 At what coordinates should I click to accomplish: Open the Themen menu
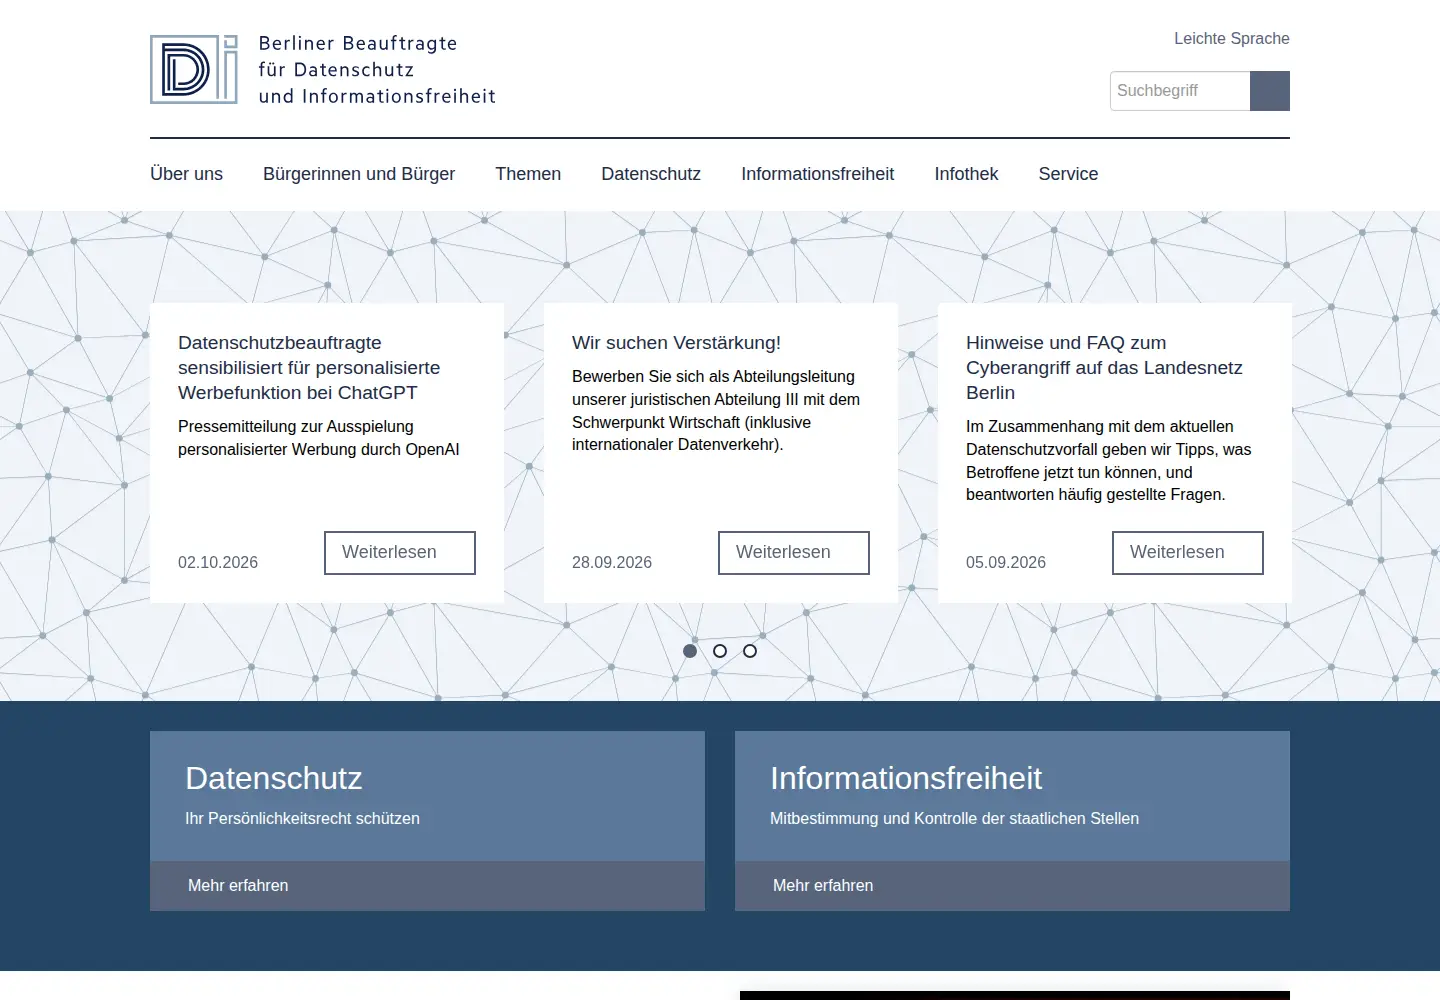click(x=528, y=174)
